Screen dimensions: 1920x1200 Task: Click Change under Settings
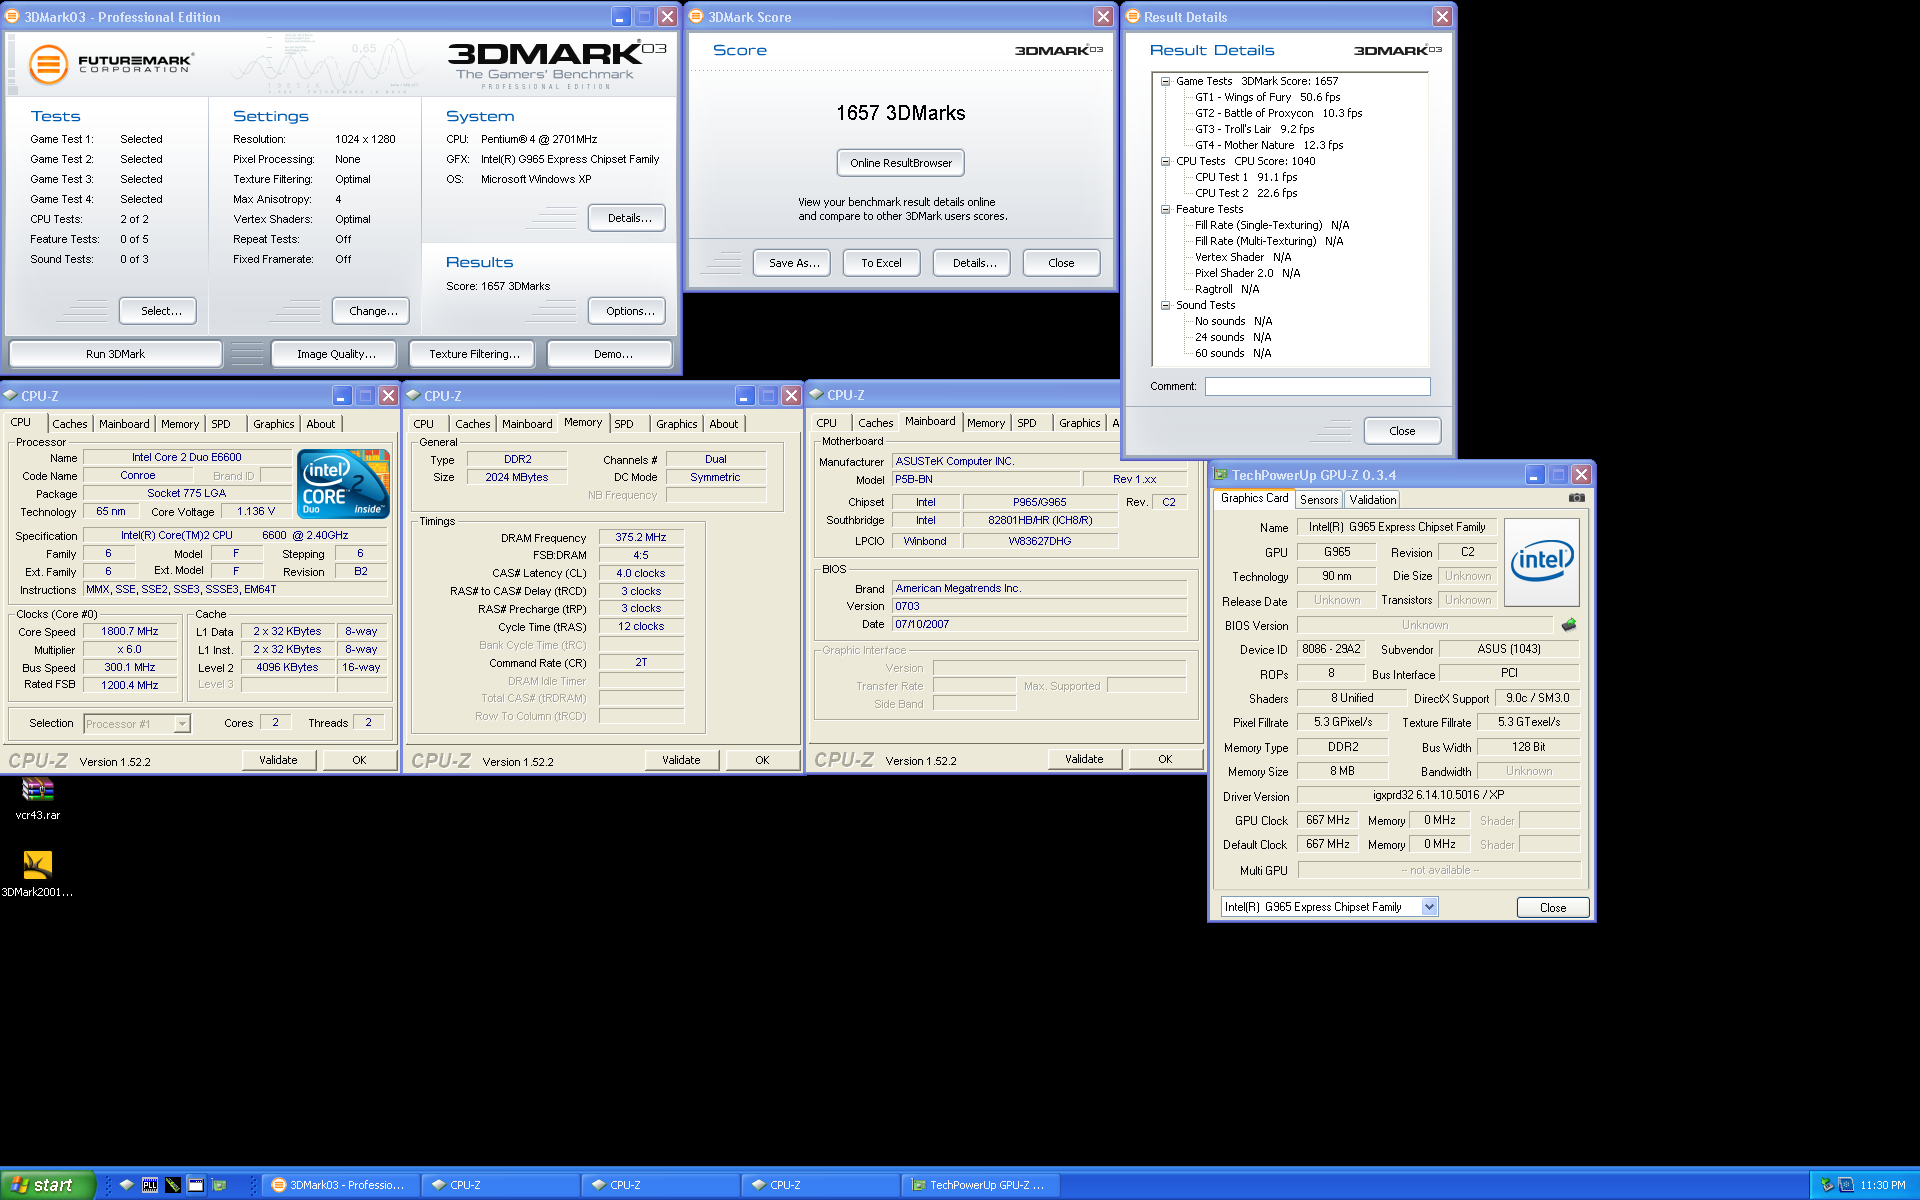pyautogui.click(x=373, y=311)
